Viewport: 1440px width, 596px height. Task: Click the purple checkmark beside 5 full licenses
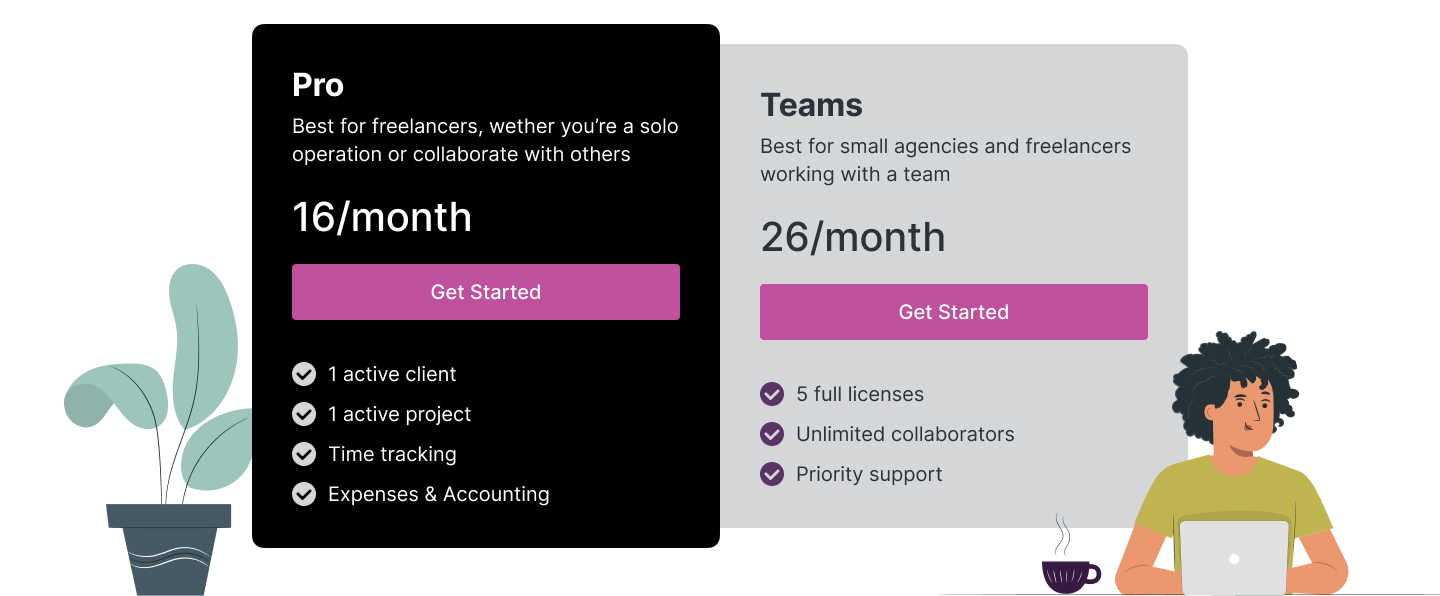[x=772, y=394]
